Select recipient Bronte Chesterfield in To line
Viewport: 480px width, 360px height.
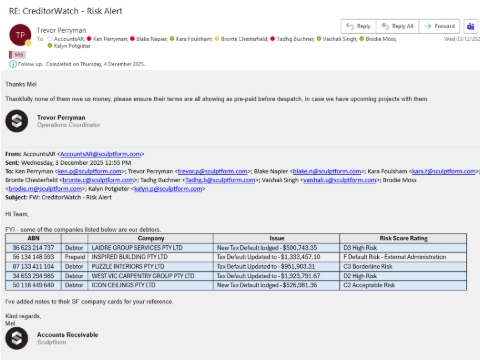click(244, 39)
